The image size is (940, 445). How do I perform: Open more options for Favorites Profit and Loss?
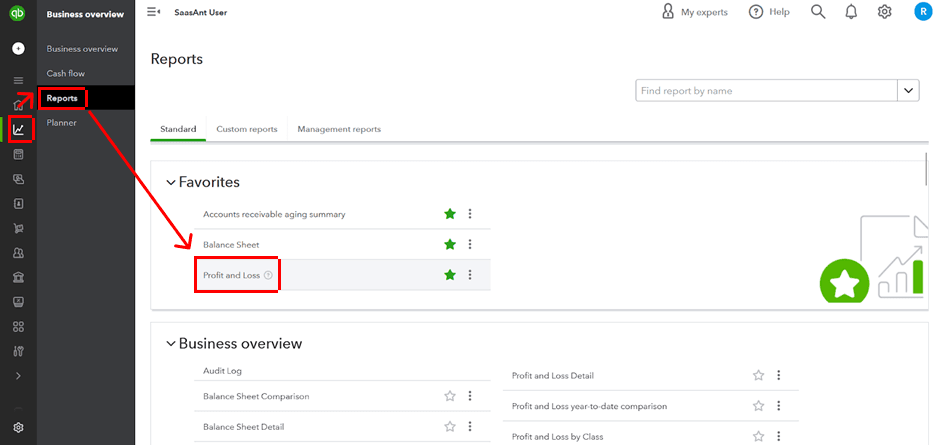470,275
